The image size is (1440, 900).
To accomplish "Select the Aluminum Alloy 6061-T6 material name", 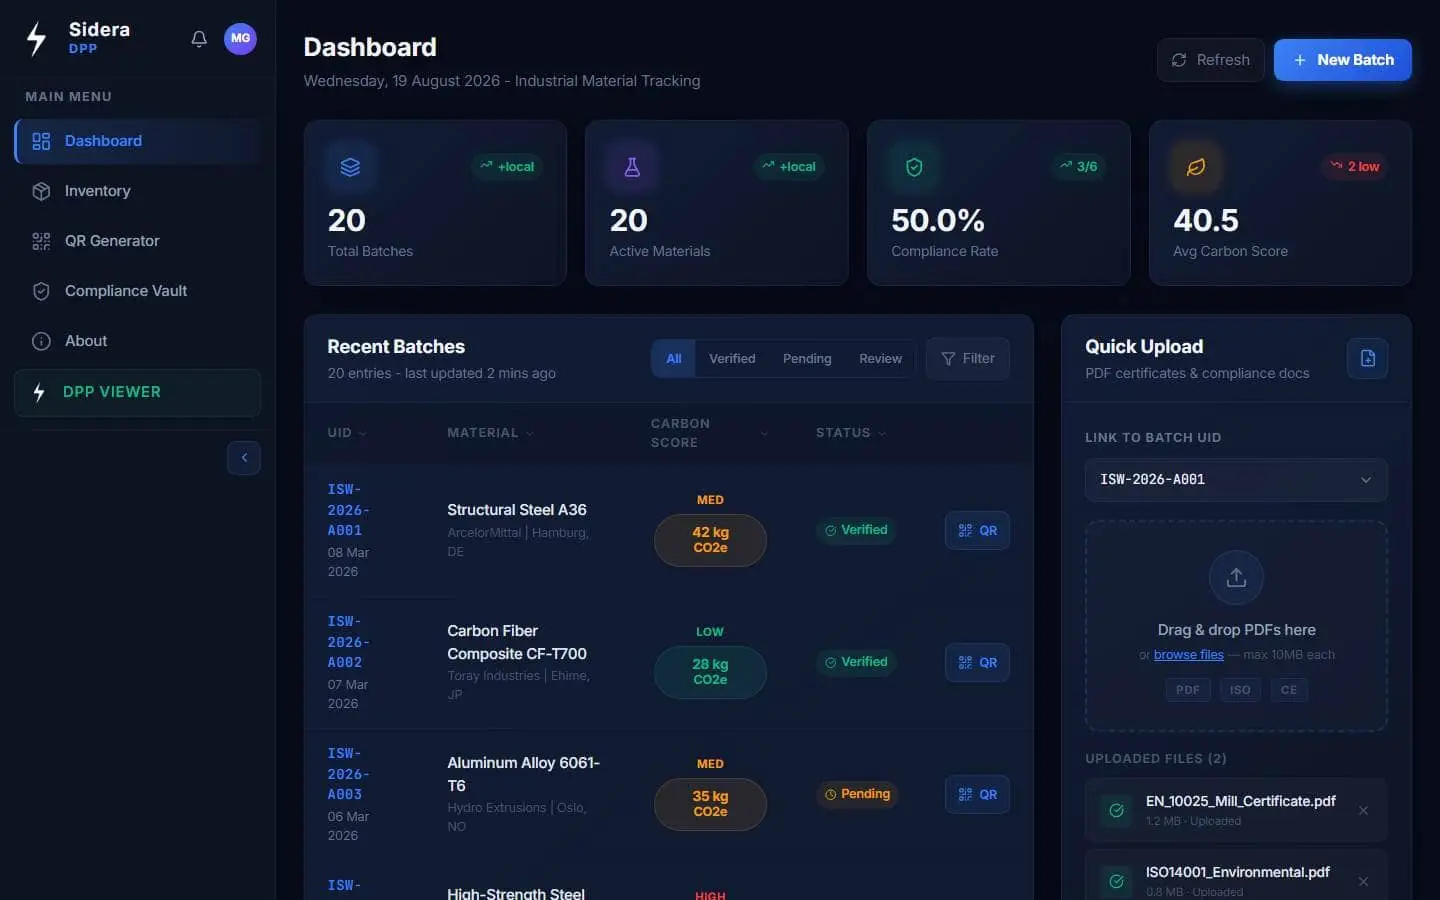I will point(523,774).
